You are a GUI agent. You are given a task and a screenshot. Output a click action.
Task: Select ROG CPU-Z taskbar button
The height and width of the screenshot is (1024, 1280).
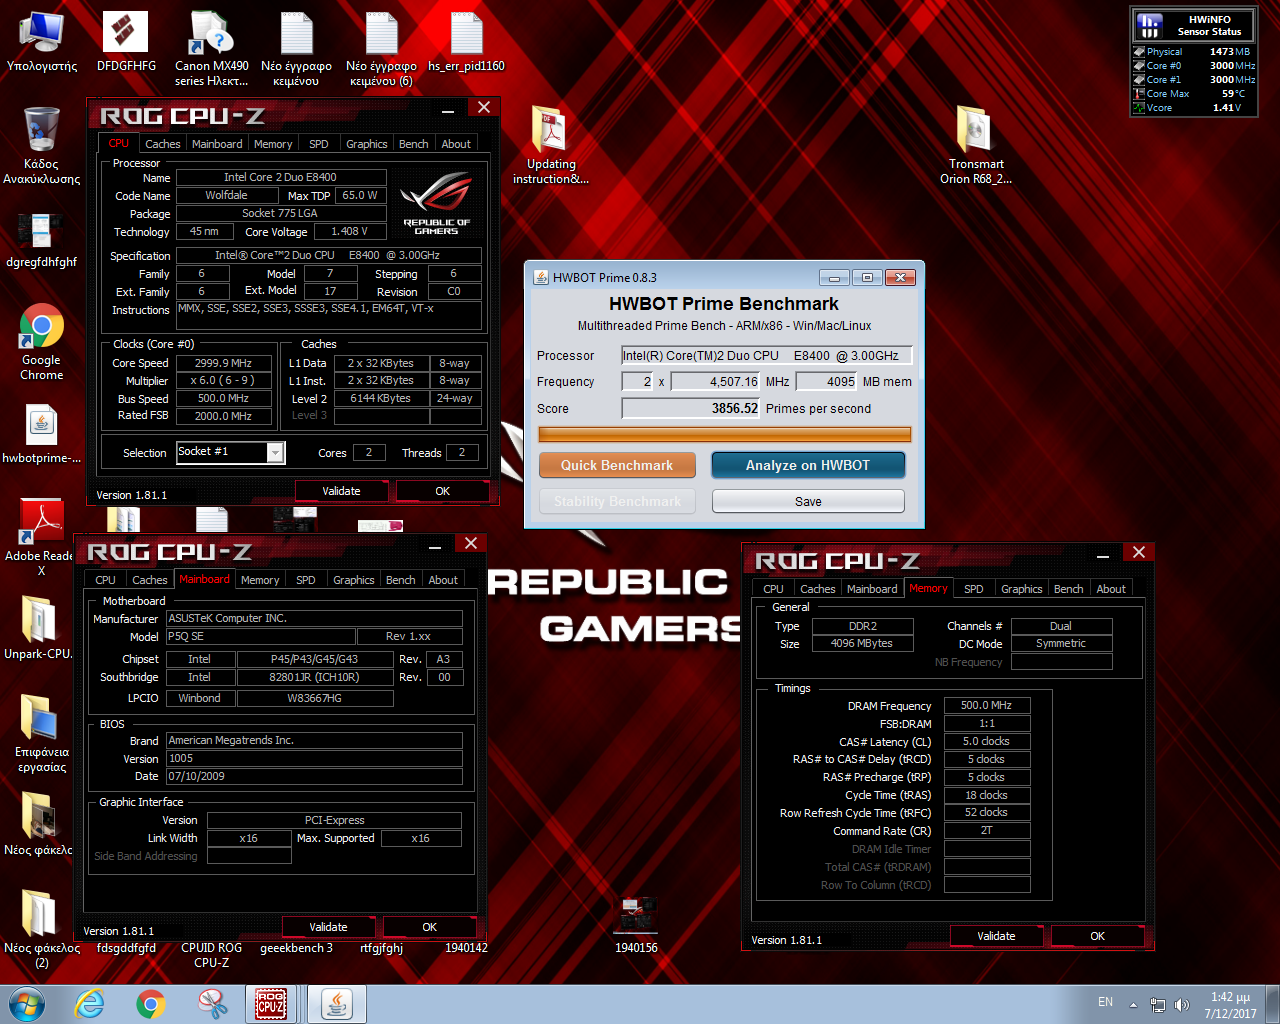click(x=271, y=1004)
